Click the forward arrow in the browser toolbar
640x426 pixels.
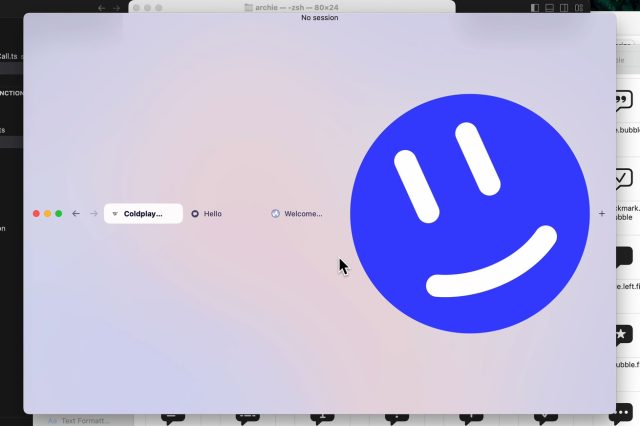coord(94,213)
